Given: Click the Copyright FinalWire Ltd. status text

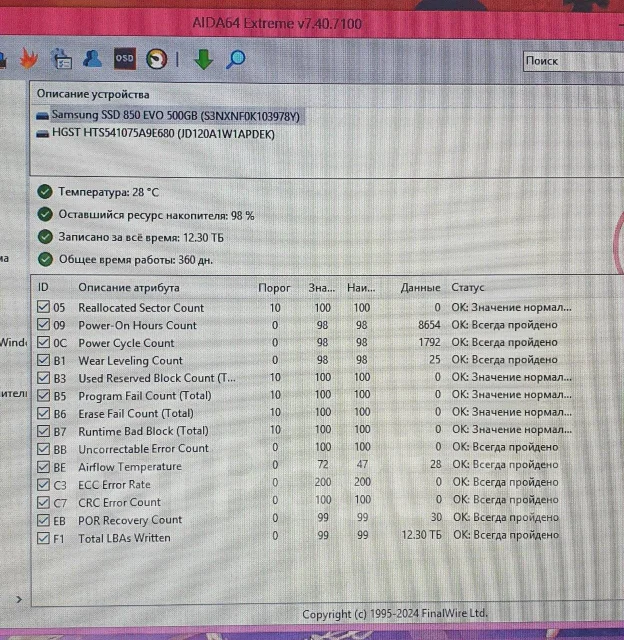Looking at the screenshot, I should click(395, 613).
